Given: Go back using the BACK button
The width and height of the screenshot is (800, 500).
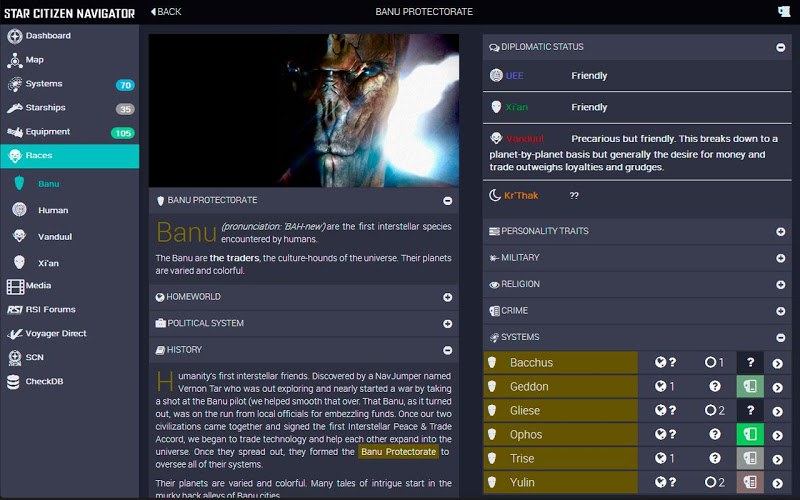Looking at the screenshot, I should point(166,11).
